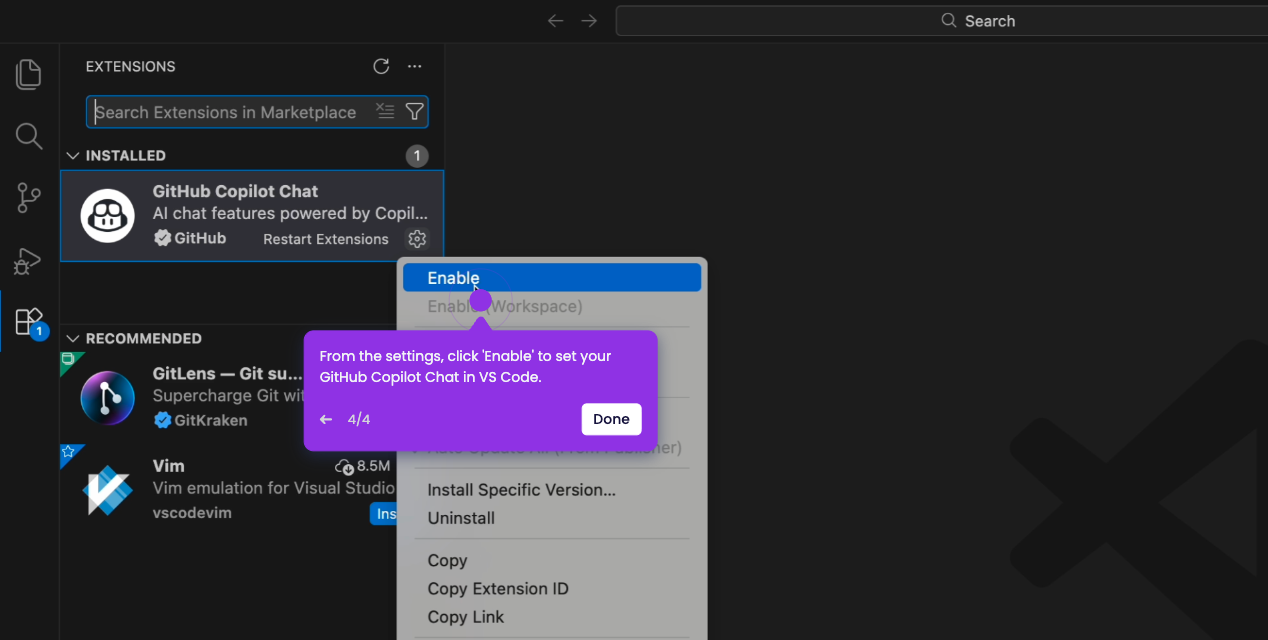Click Done in the tutorial tooltip
Viewport: 1268px width, 640px height.
click(611, 419)
